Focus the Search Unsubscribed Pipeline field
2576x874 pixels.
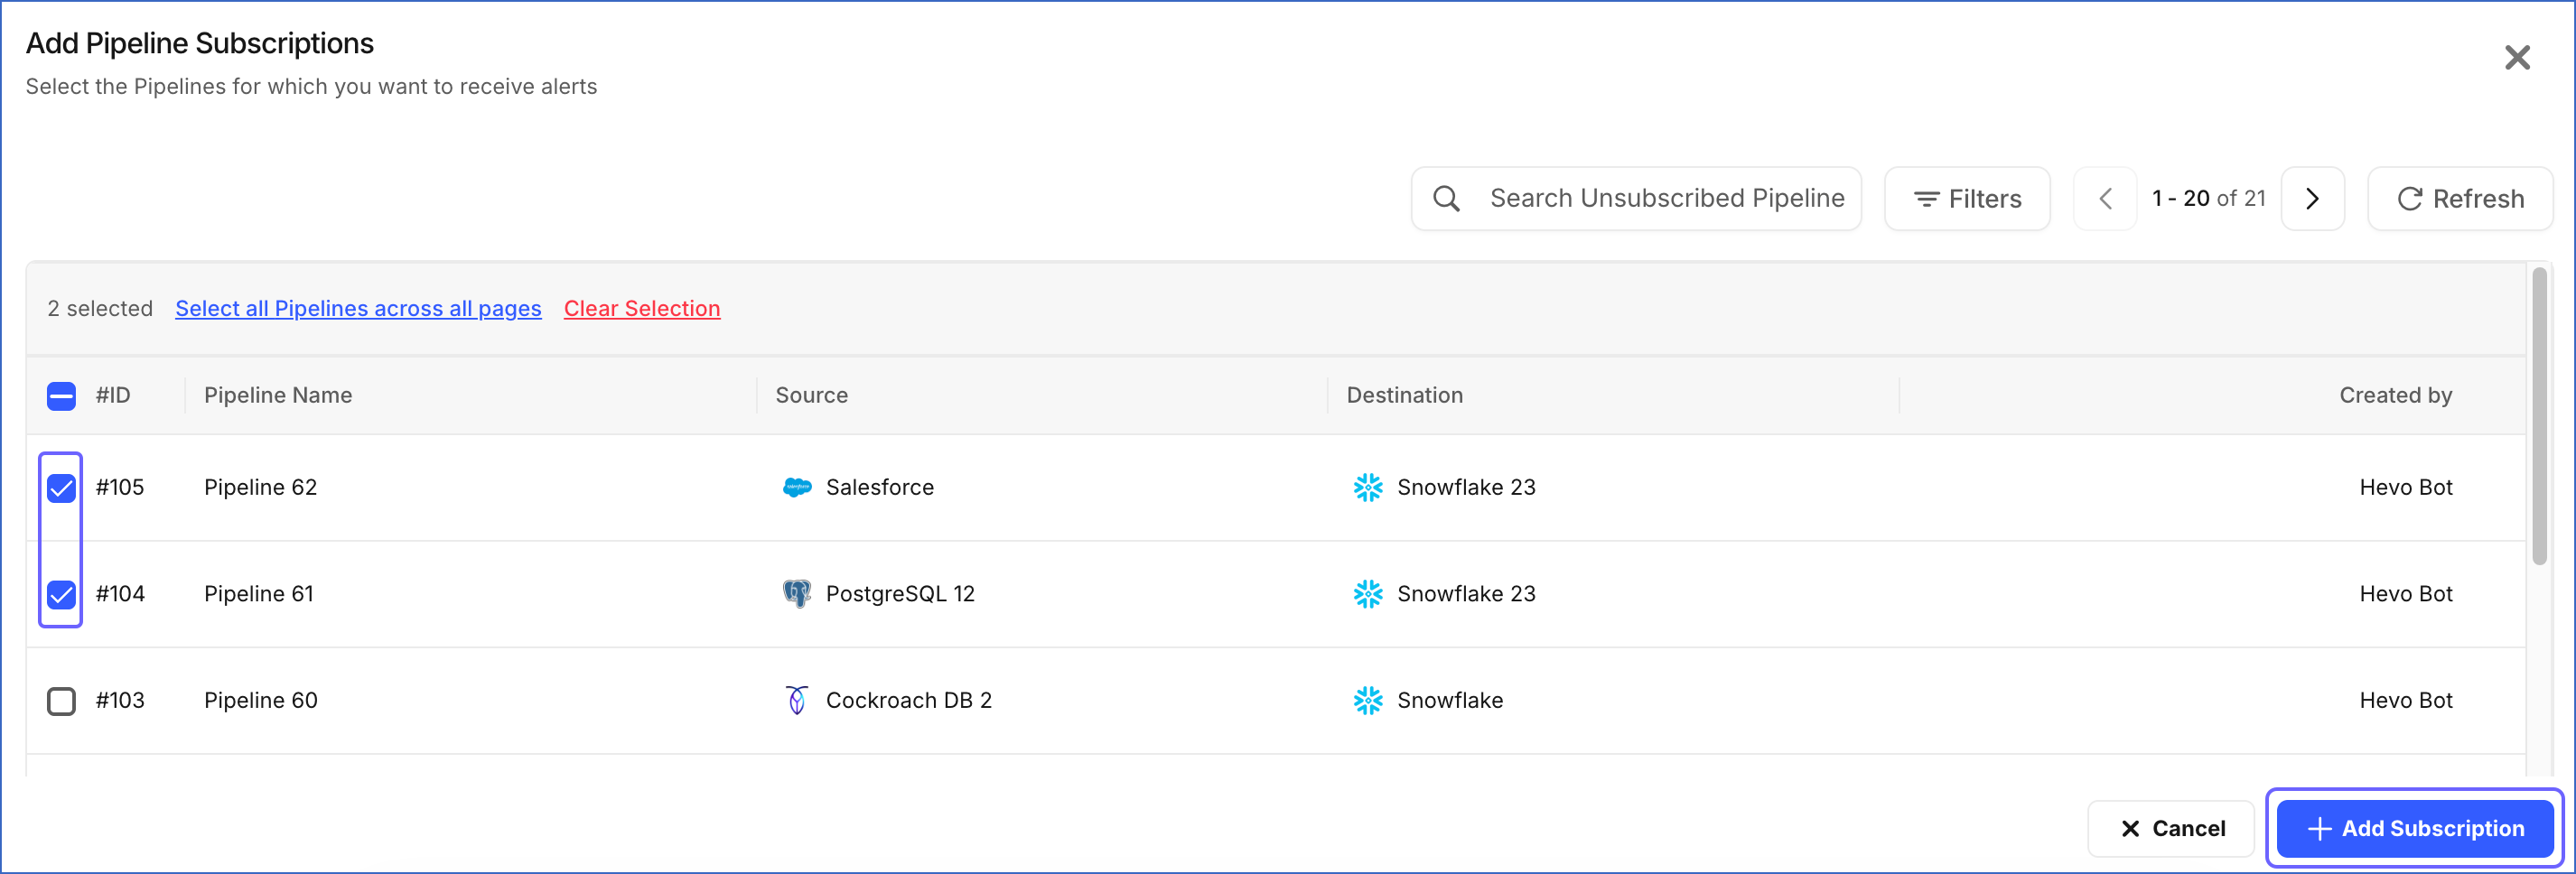point(1636,198)
